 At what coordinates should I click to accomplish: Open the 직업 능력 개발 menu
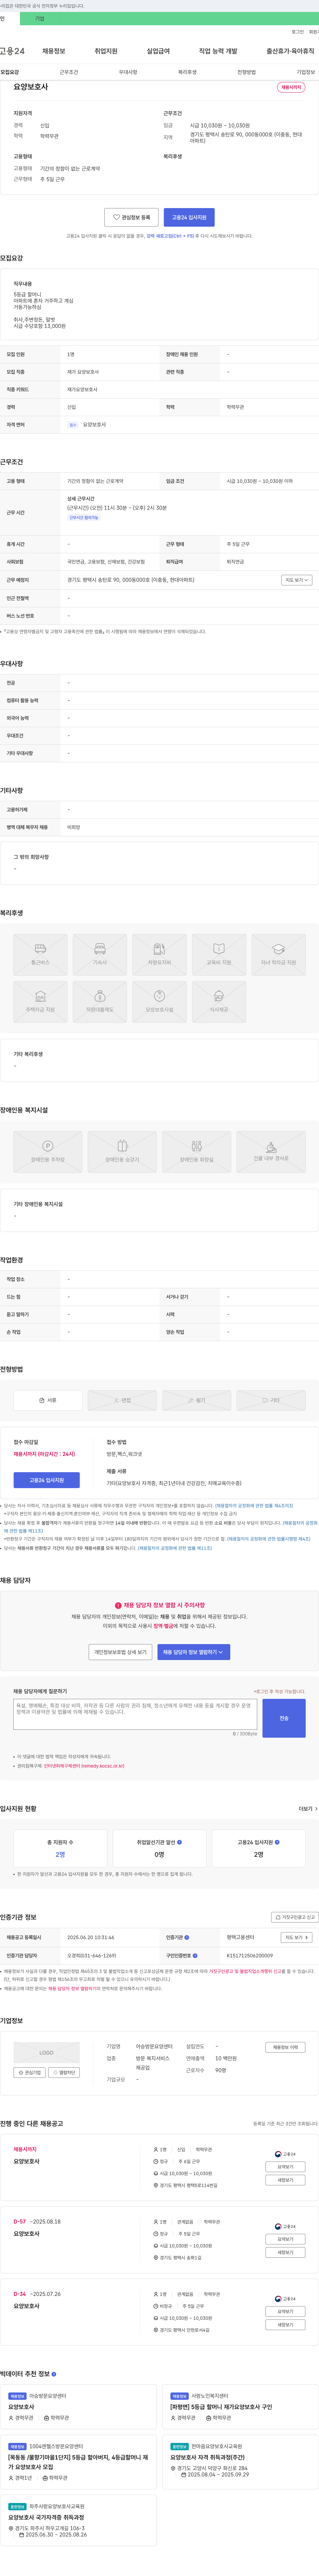[218, 51]
